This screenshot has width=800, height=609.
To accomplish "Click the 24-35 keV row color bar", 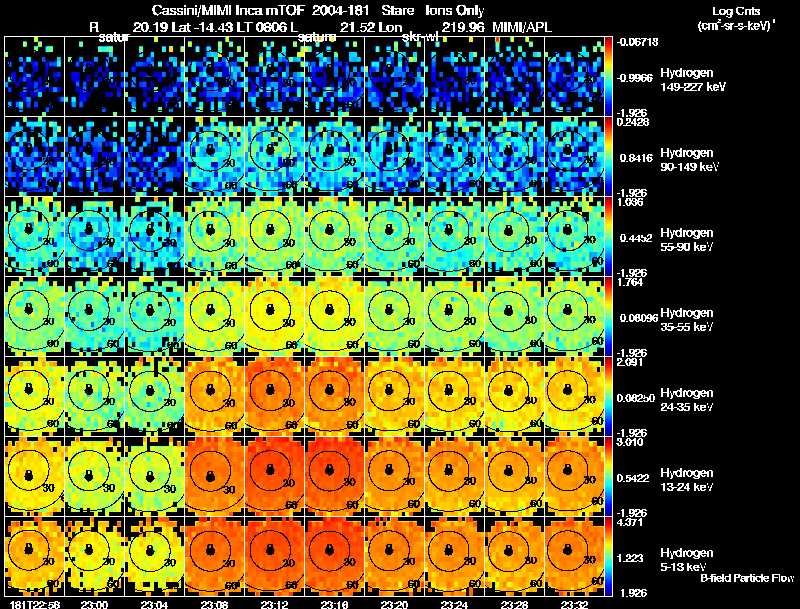I will coord(608,396).
